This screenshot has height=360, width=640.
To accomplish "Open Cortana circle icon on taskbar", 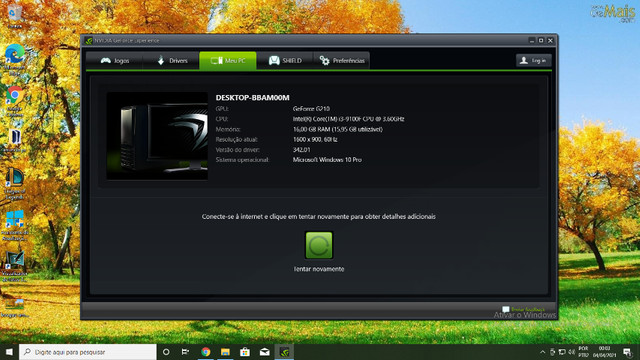I will (166, 352).
